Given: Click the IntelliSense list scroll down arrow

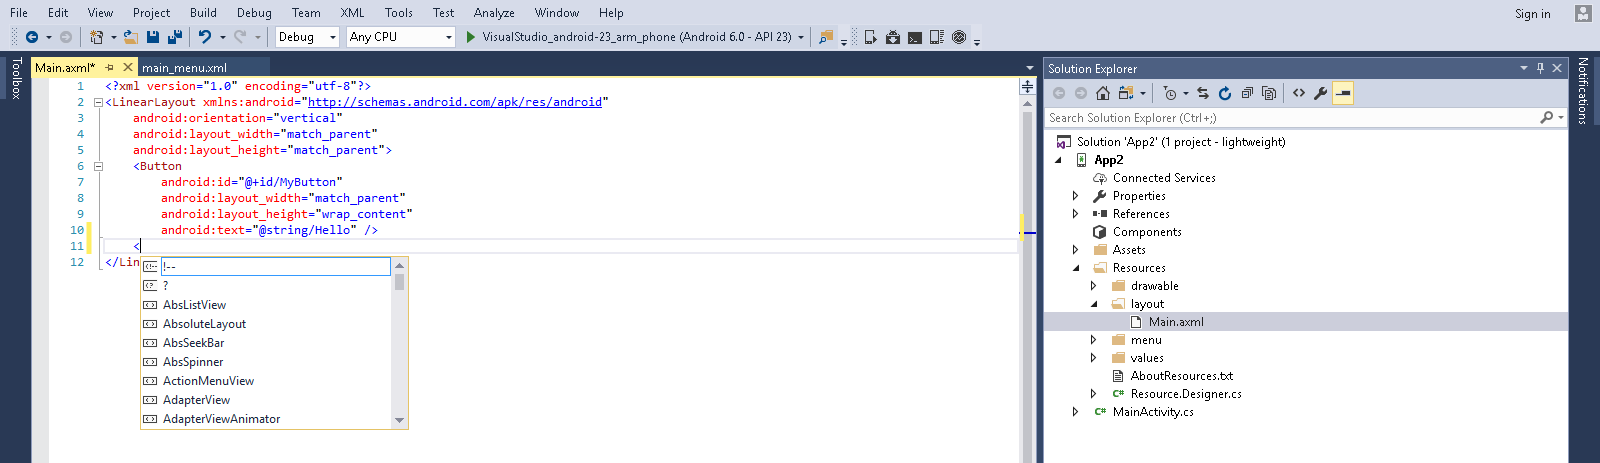Looking at the screenshot, I should [400, 421].
